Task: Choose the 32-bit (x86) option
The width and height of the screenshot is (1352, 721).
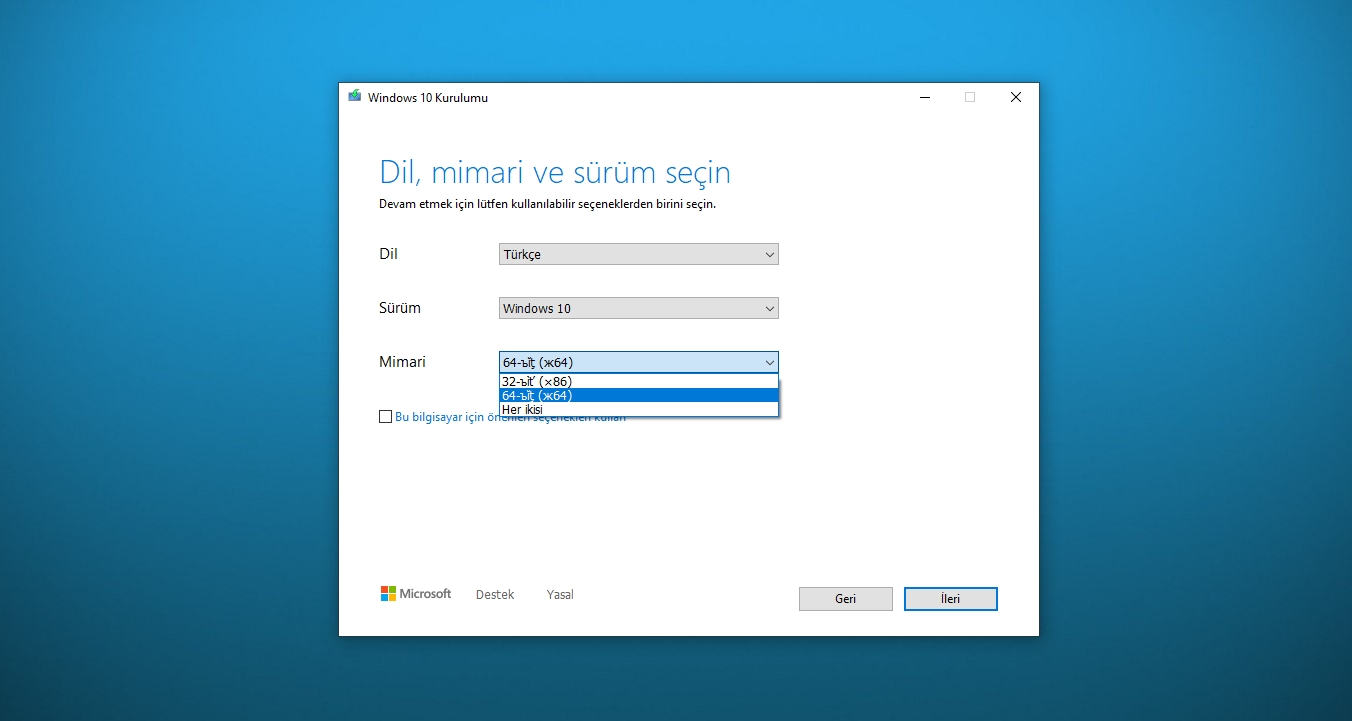Action: 639,381
